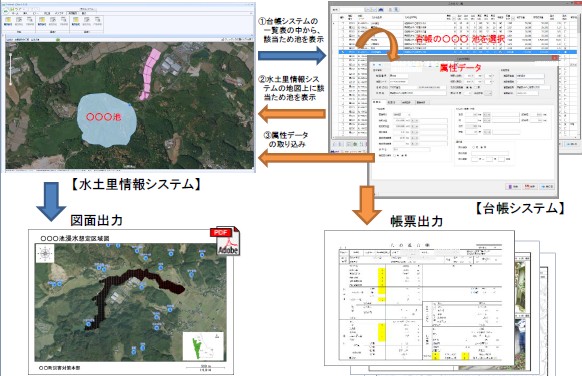Select the radio option in the lower-right group box
The height and width of the screenshot is (376, 582).
pos(473,147)
